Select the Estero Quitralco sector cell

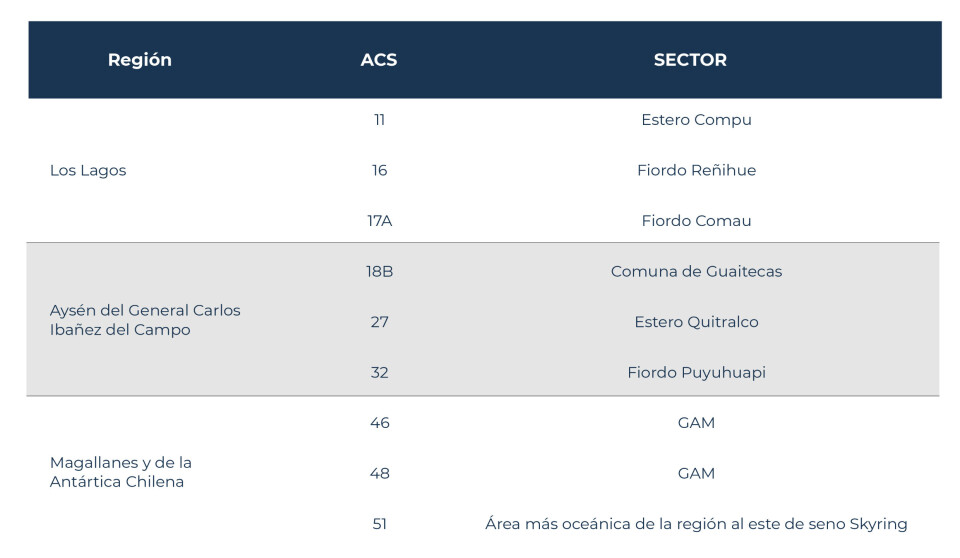(696, 322)
